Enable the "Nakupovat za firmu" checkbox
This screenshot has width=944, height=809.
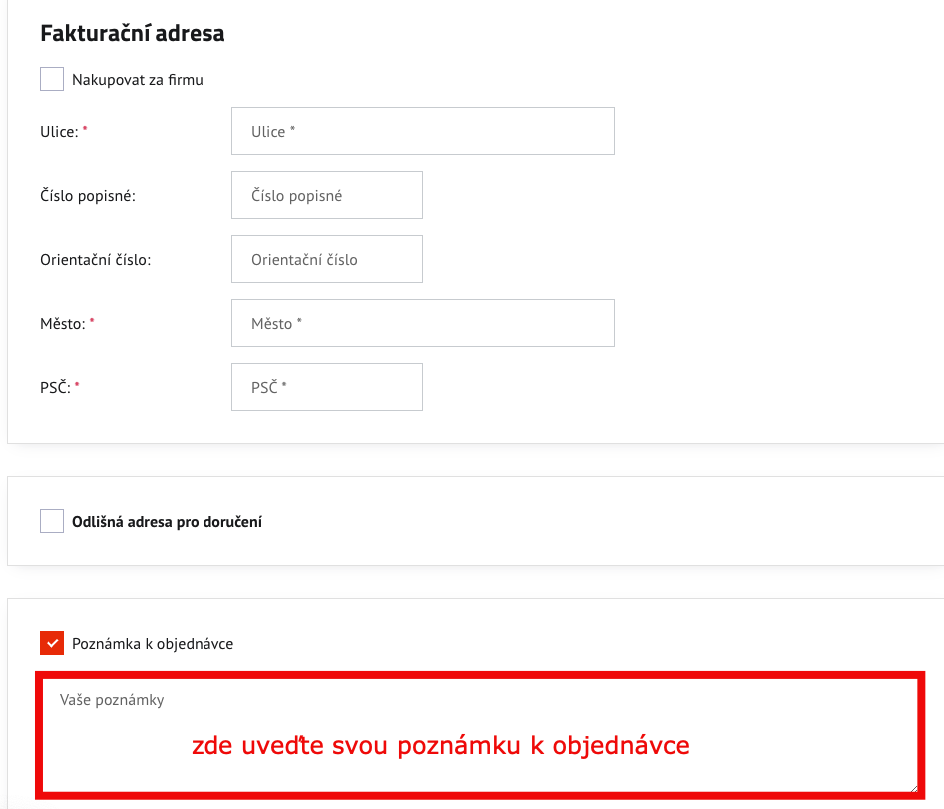(x=51, y=78)
